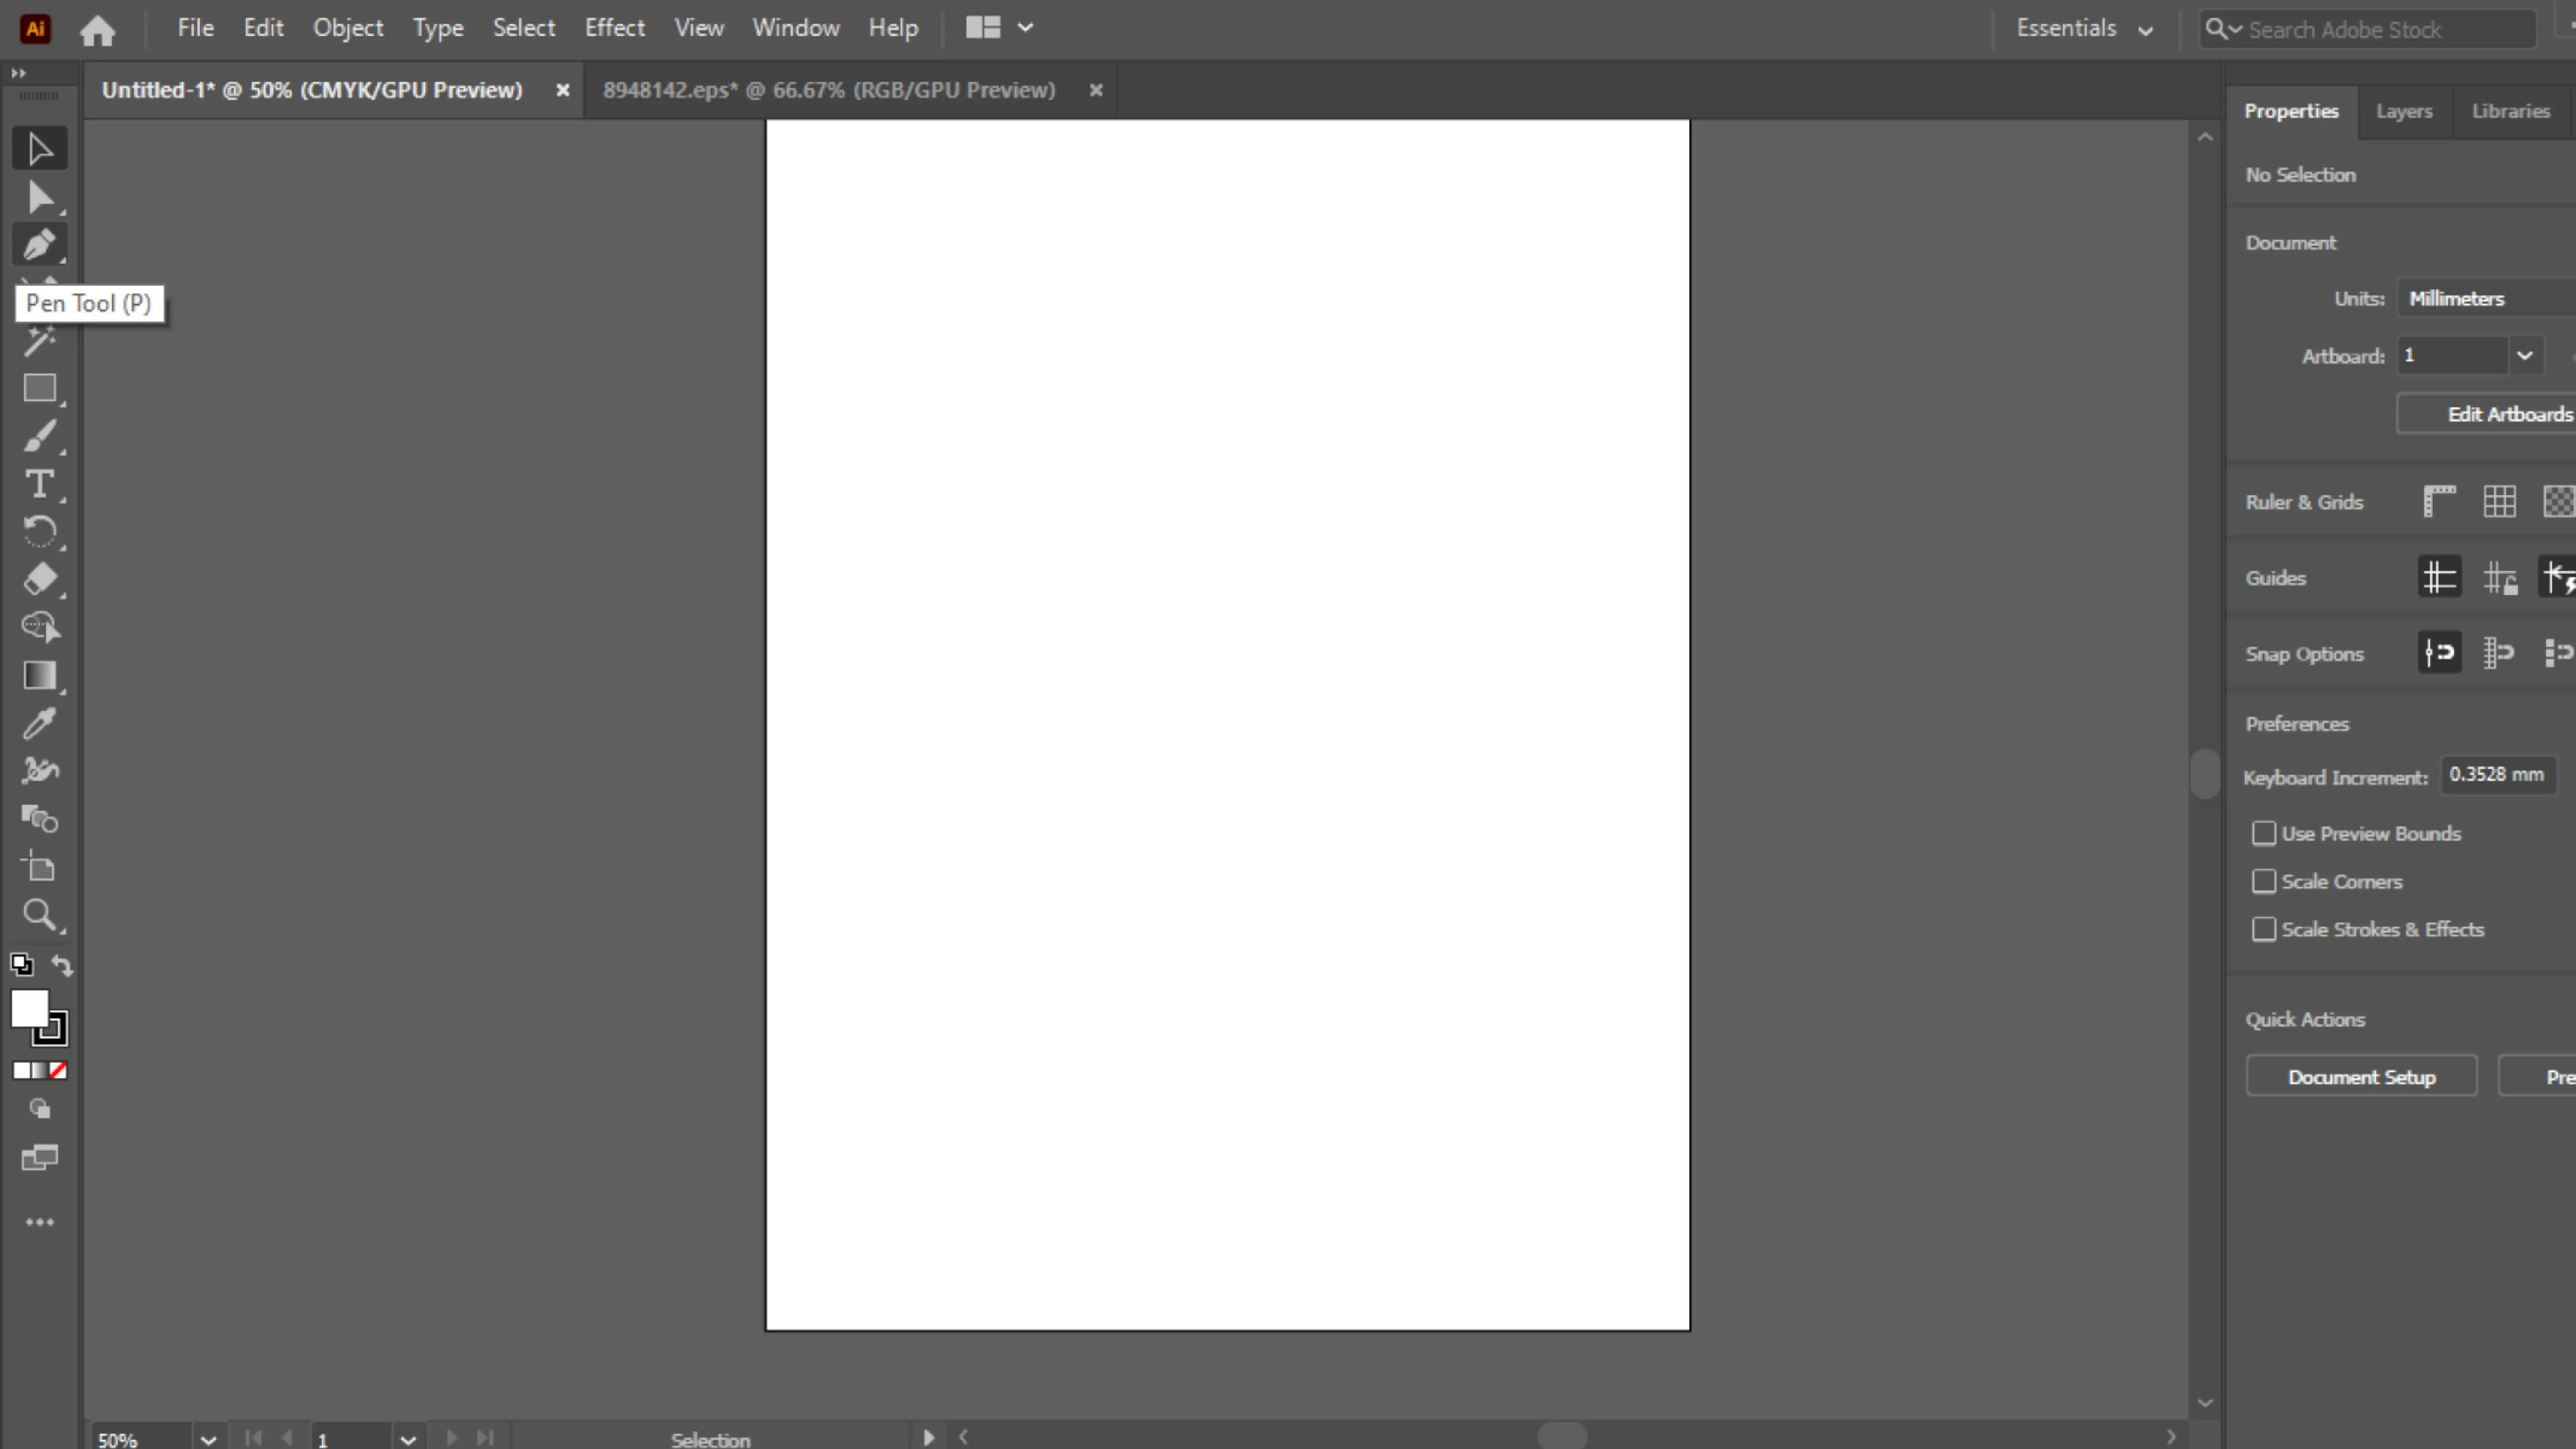Select the Selection tool arrow

click(x=40, y=149)
